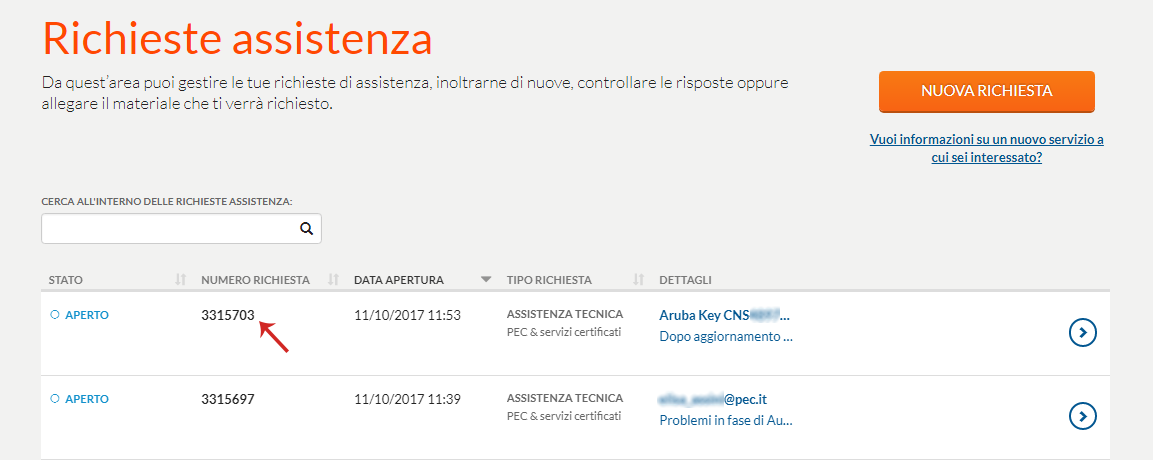The image size is (1153, 461).
Task: Click the STATO sort arrows icon
Action: pyautogui.click(x=180, y=279)
